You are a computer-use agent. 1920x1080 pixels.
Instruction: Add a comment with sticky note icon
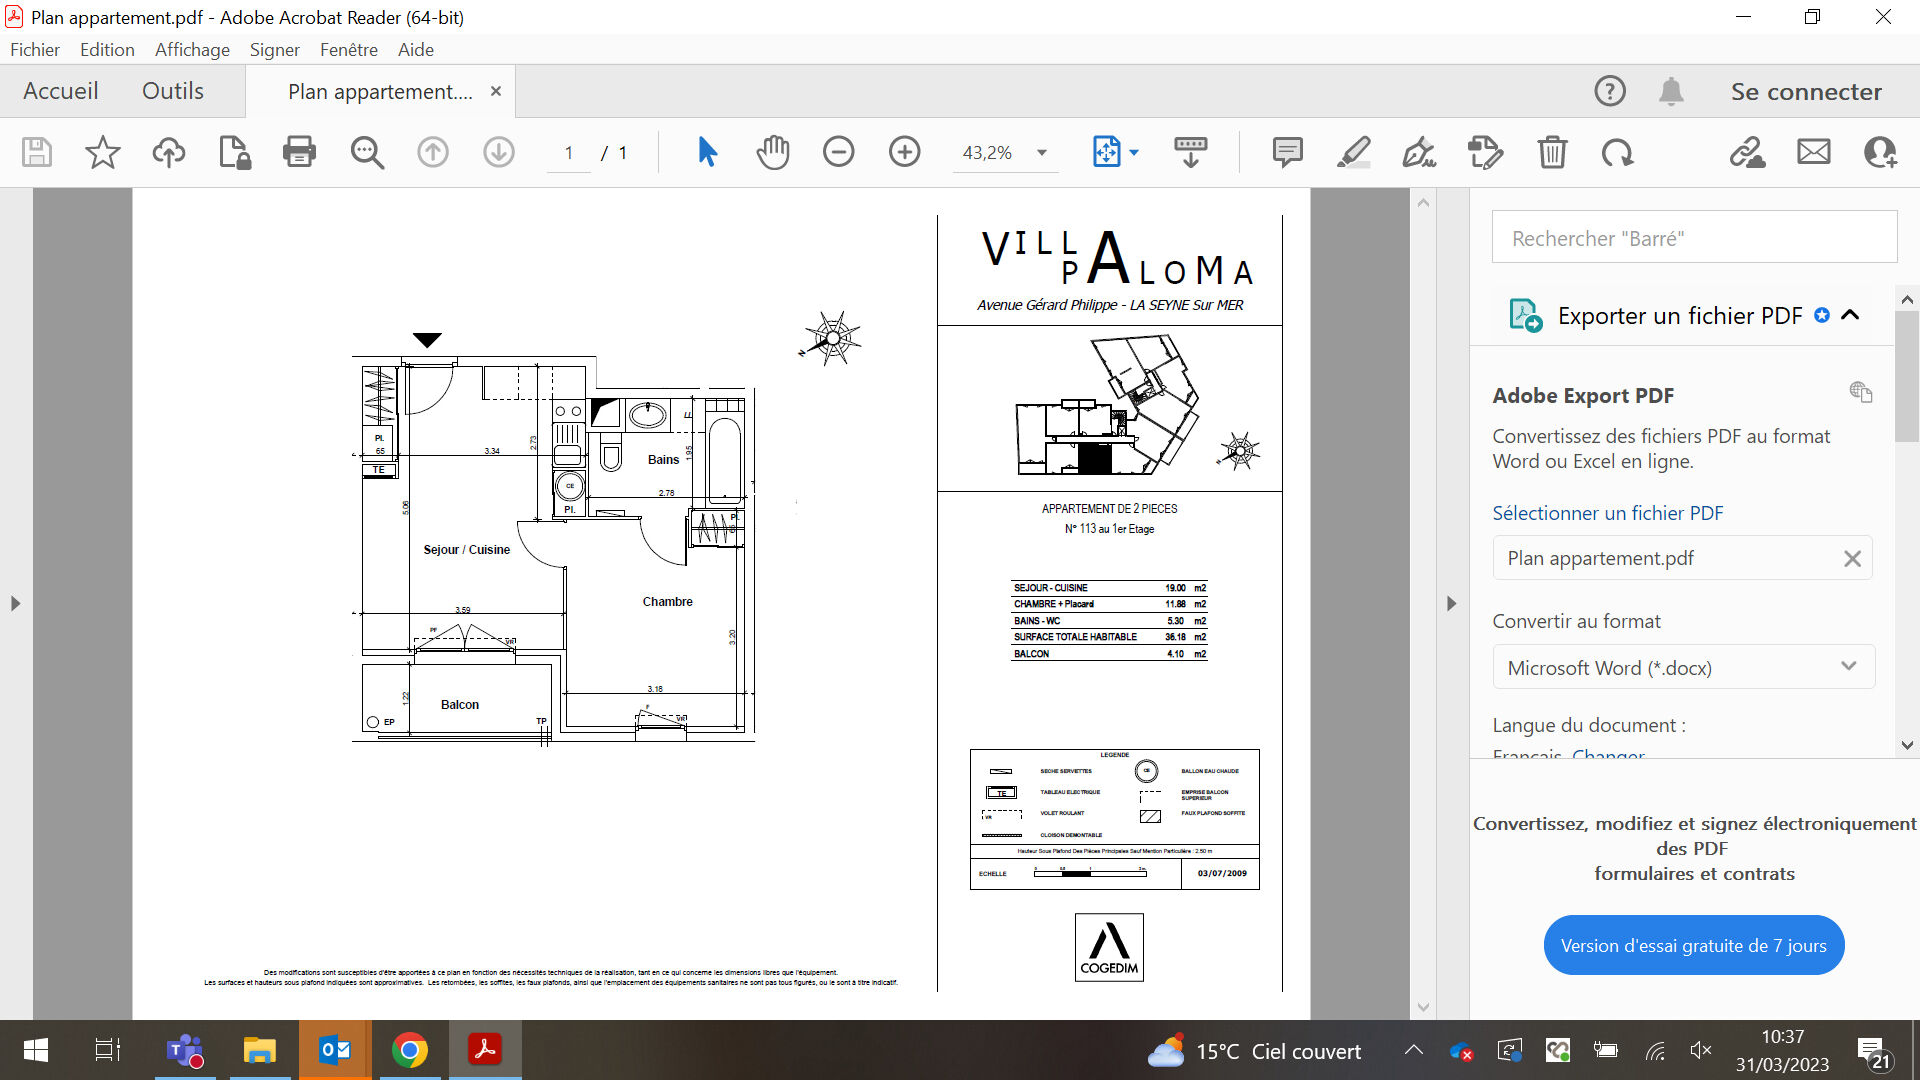[x=1287, y=152]
